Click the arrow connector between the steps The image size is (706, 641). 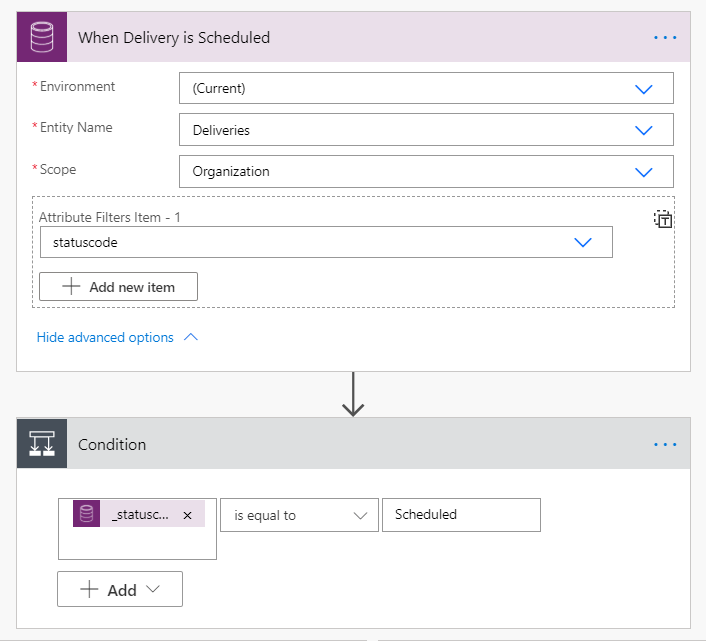353,395
